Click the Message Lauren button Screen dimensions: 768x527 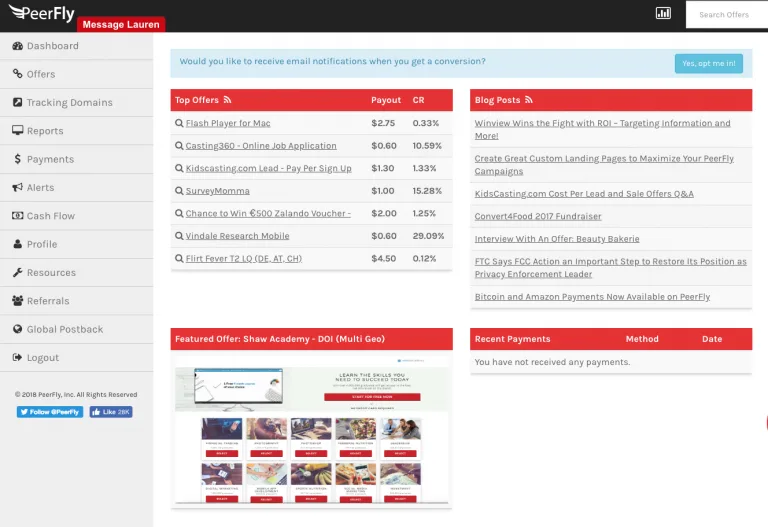[121, 24]
